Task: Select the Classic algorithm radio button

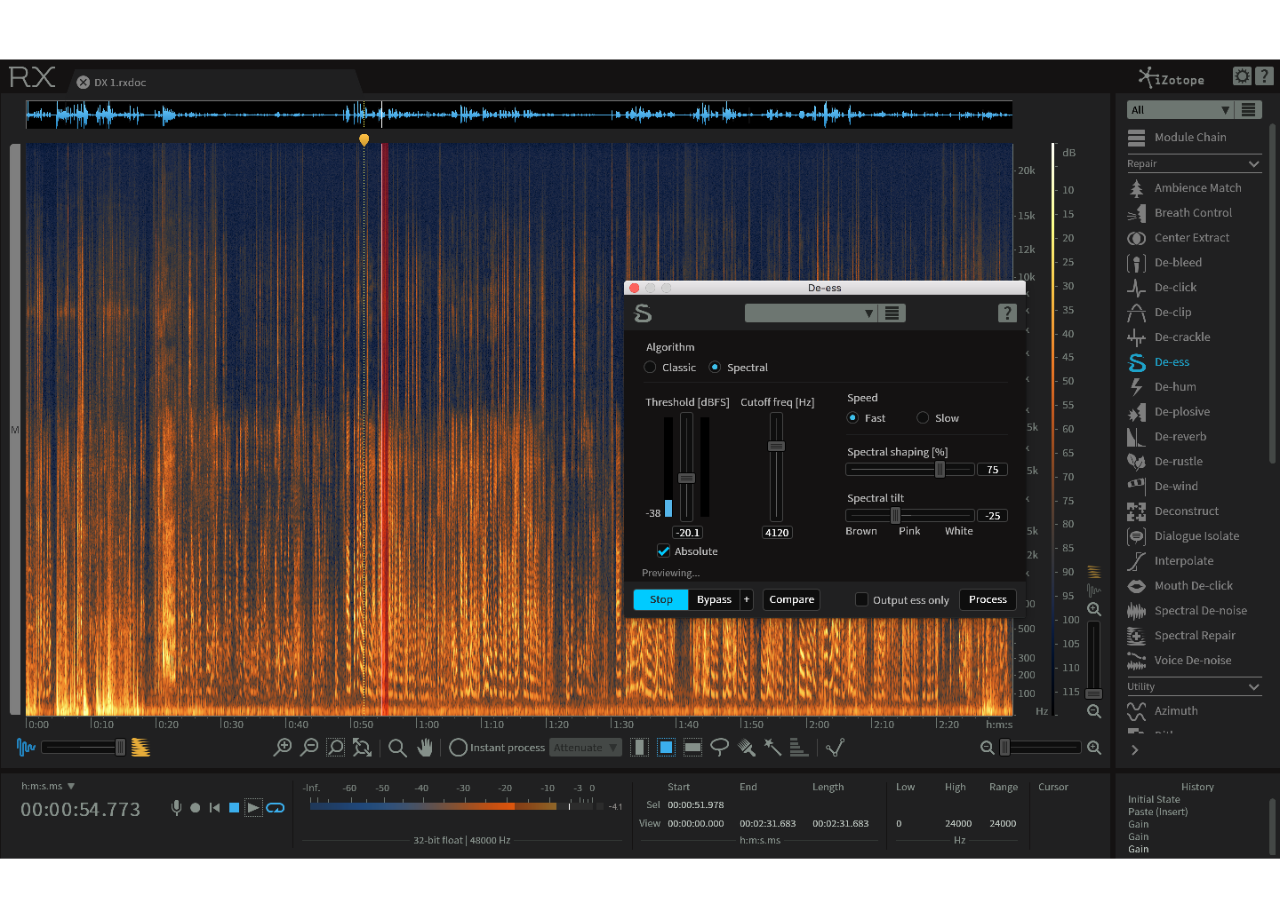Action: coord(651,368)
